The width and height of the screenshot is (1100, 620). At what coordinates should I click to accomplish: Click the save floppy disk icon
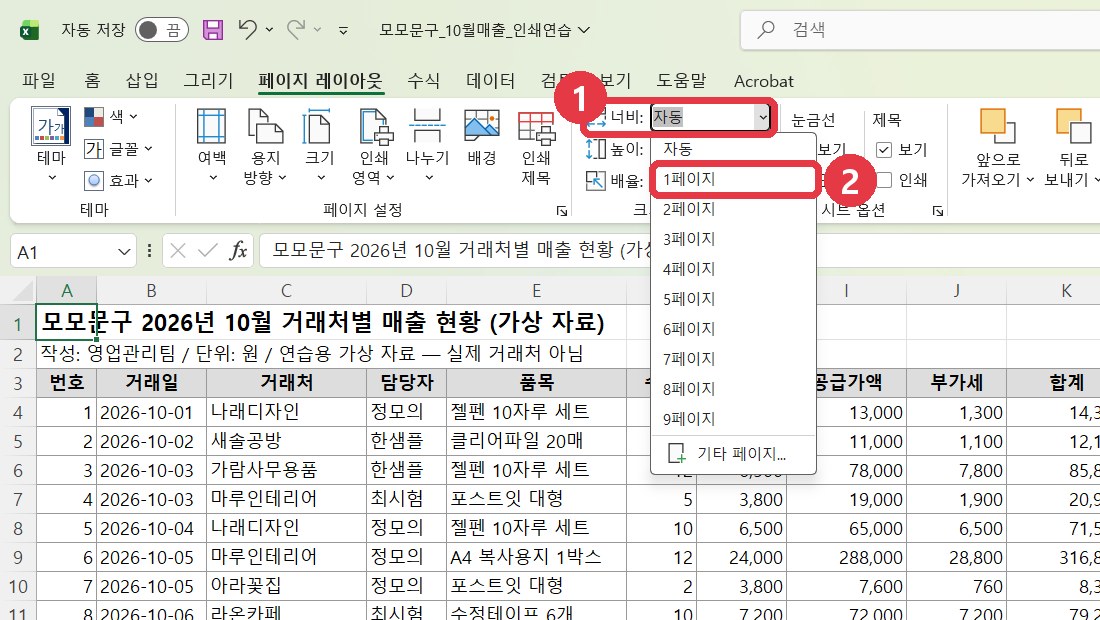[x=213, y=29]
